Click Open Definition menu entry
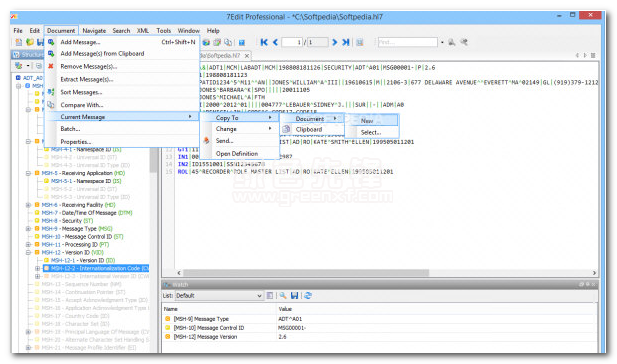 [x=237, y=154]
